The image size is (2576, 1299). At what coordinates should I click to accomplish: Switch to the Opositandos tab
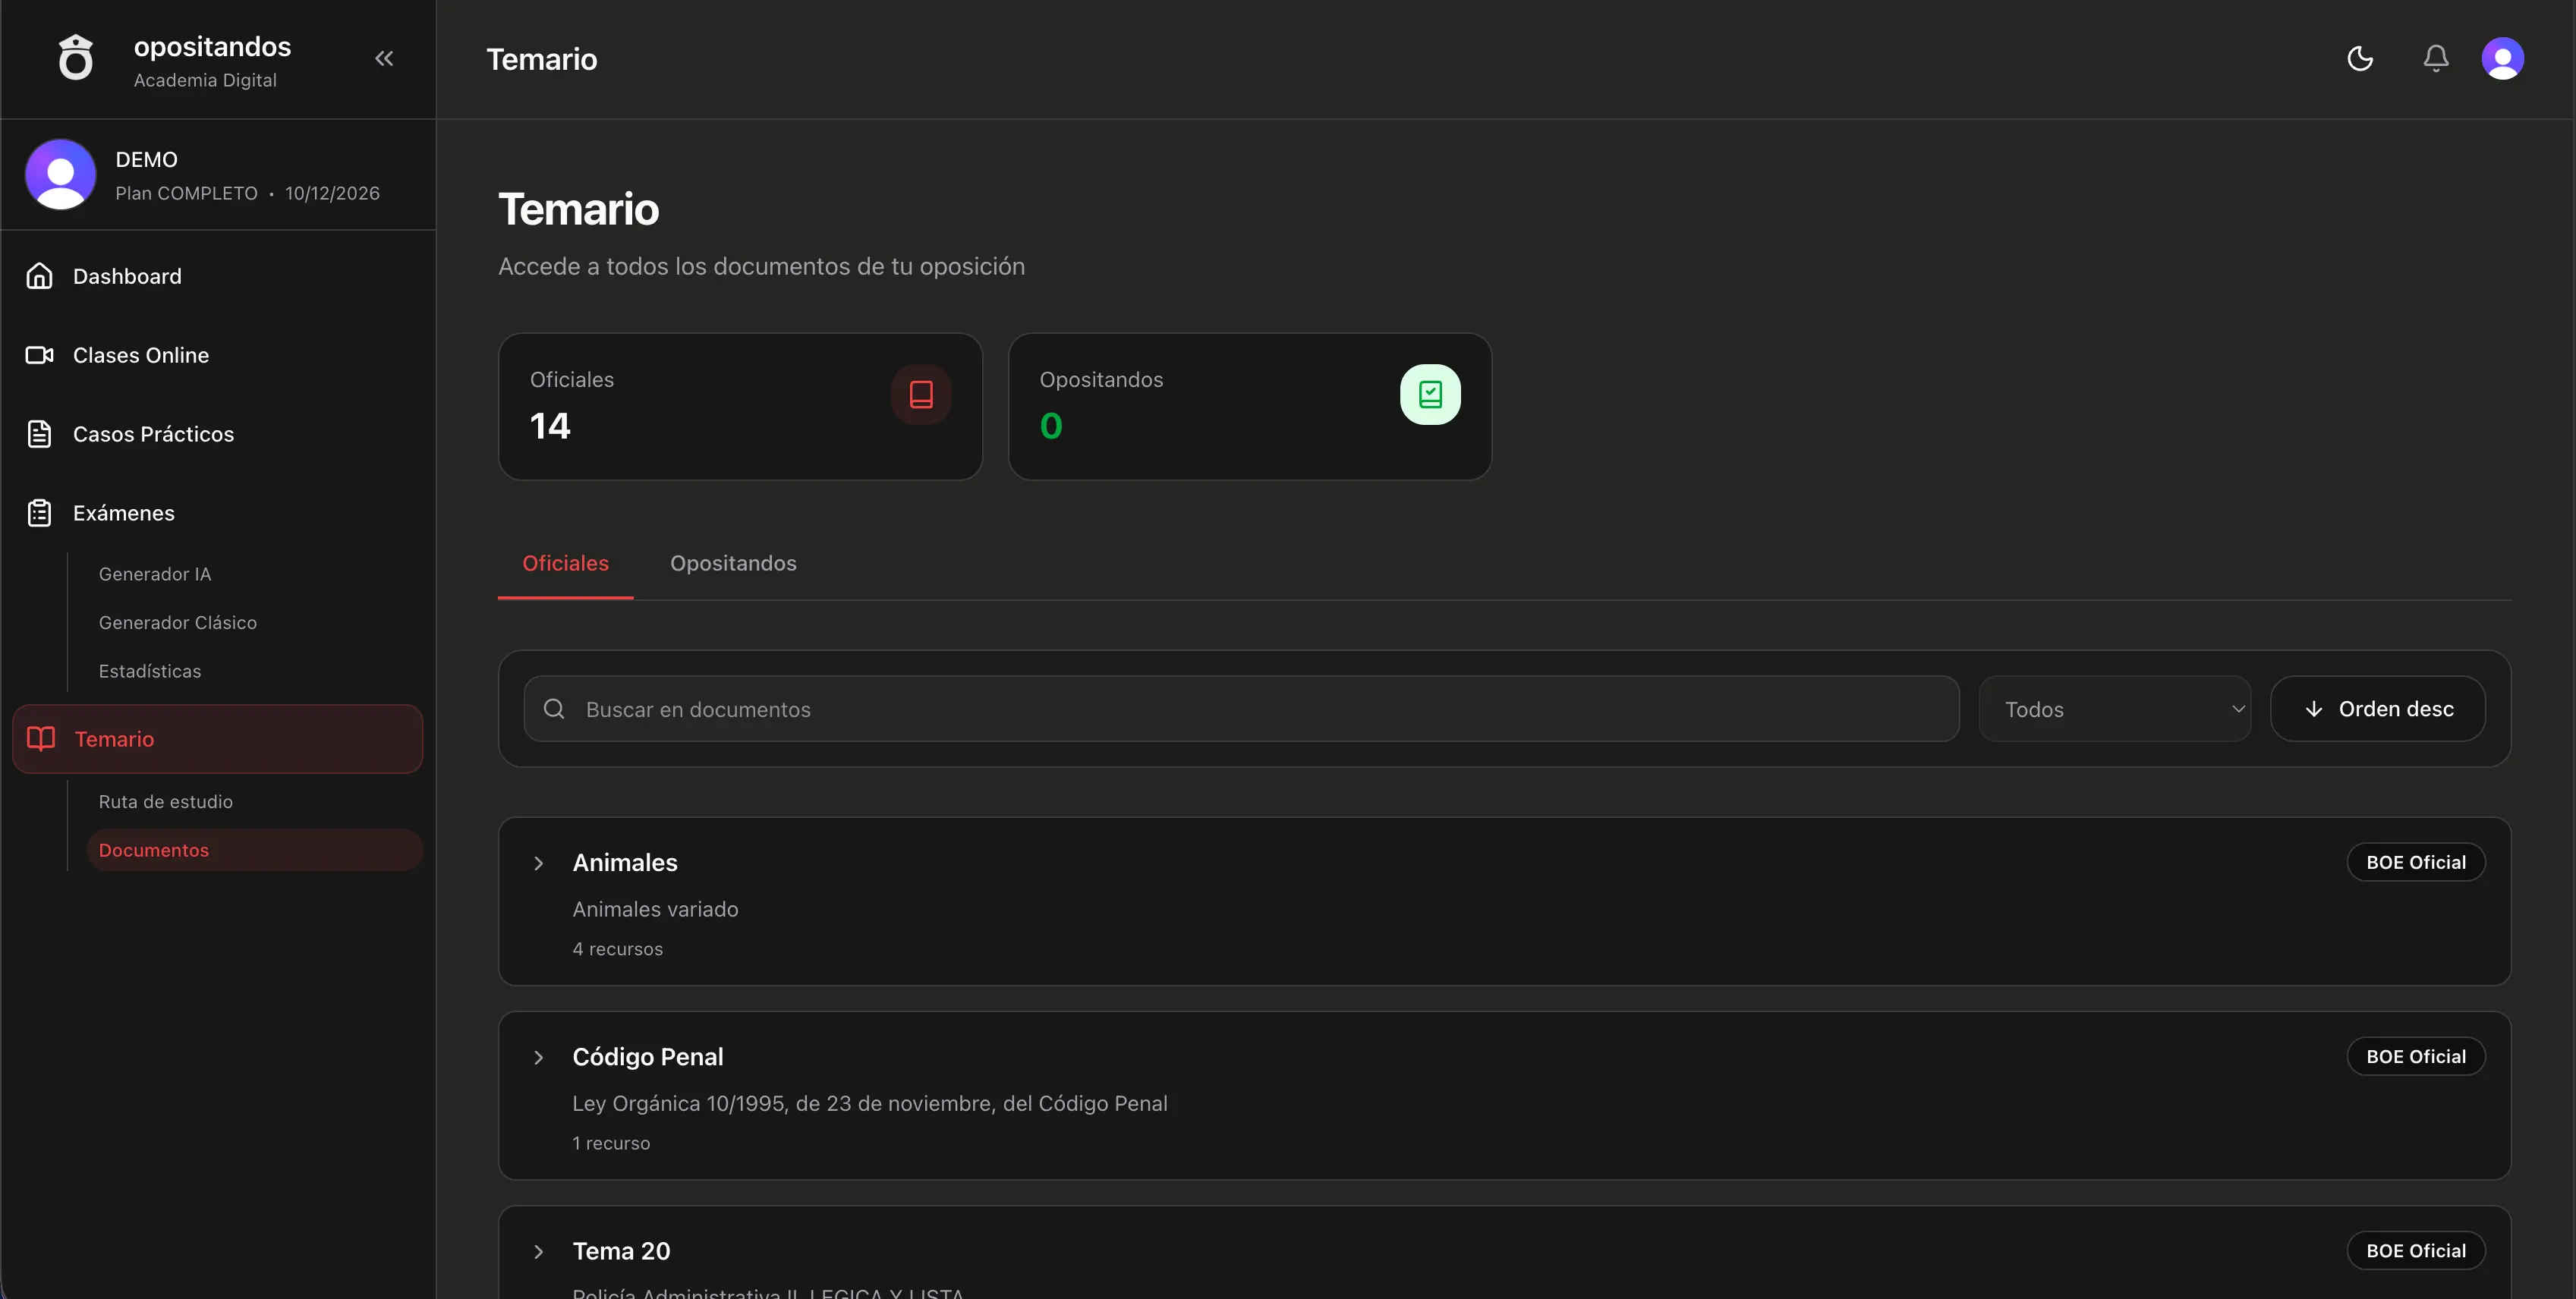pos(734,564)
